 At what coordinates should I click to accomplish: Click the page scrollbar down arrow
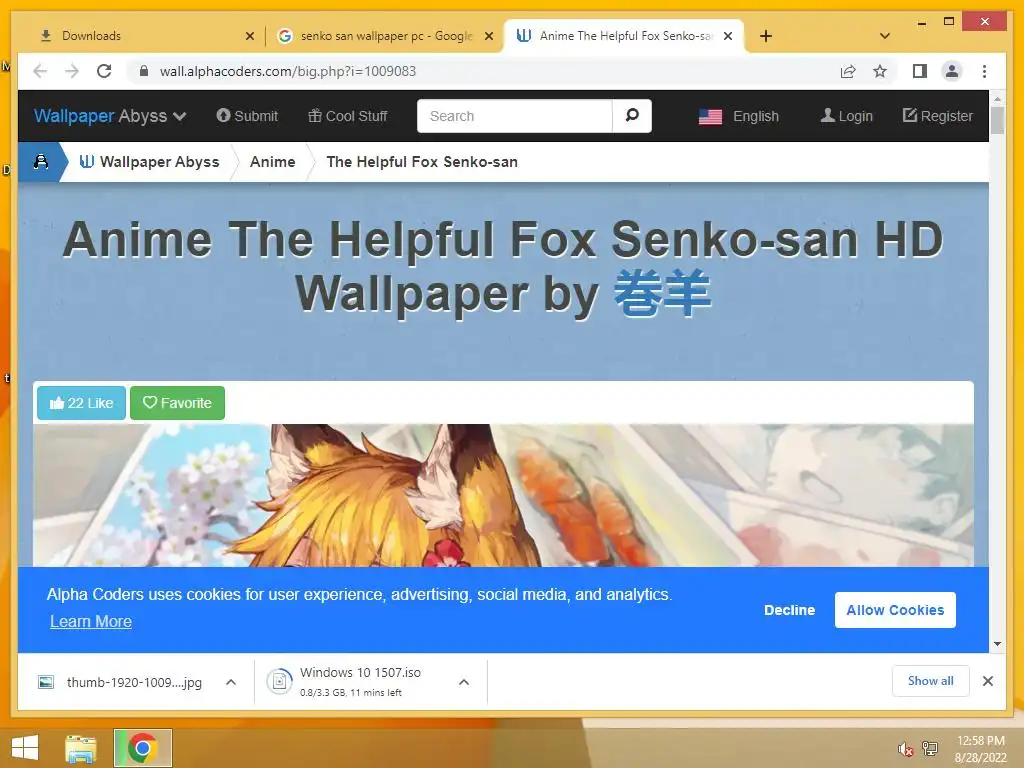tap(997, 644)
